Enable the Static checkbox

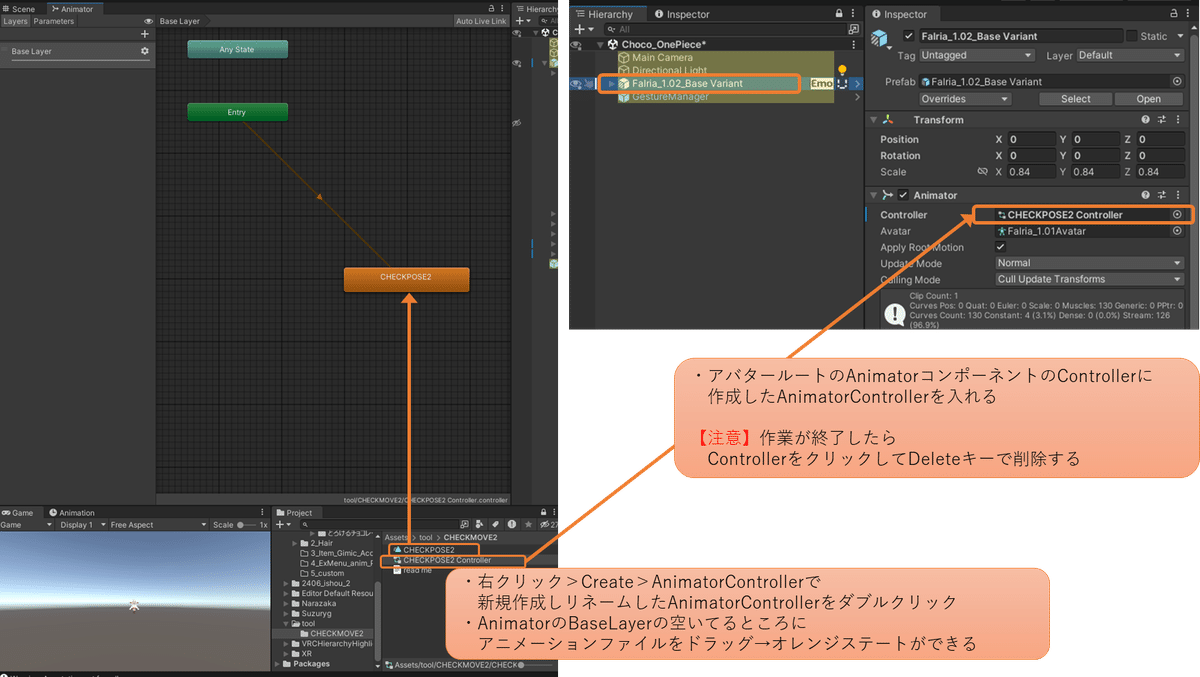(1131, 36)
